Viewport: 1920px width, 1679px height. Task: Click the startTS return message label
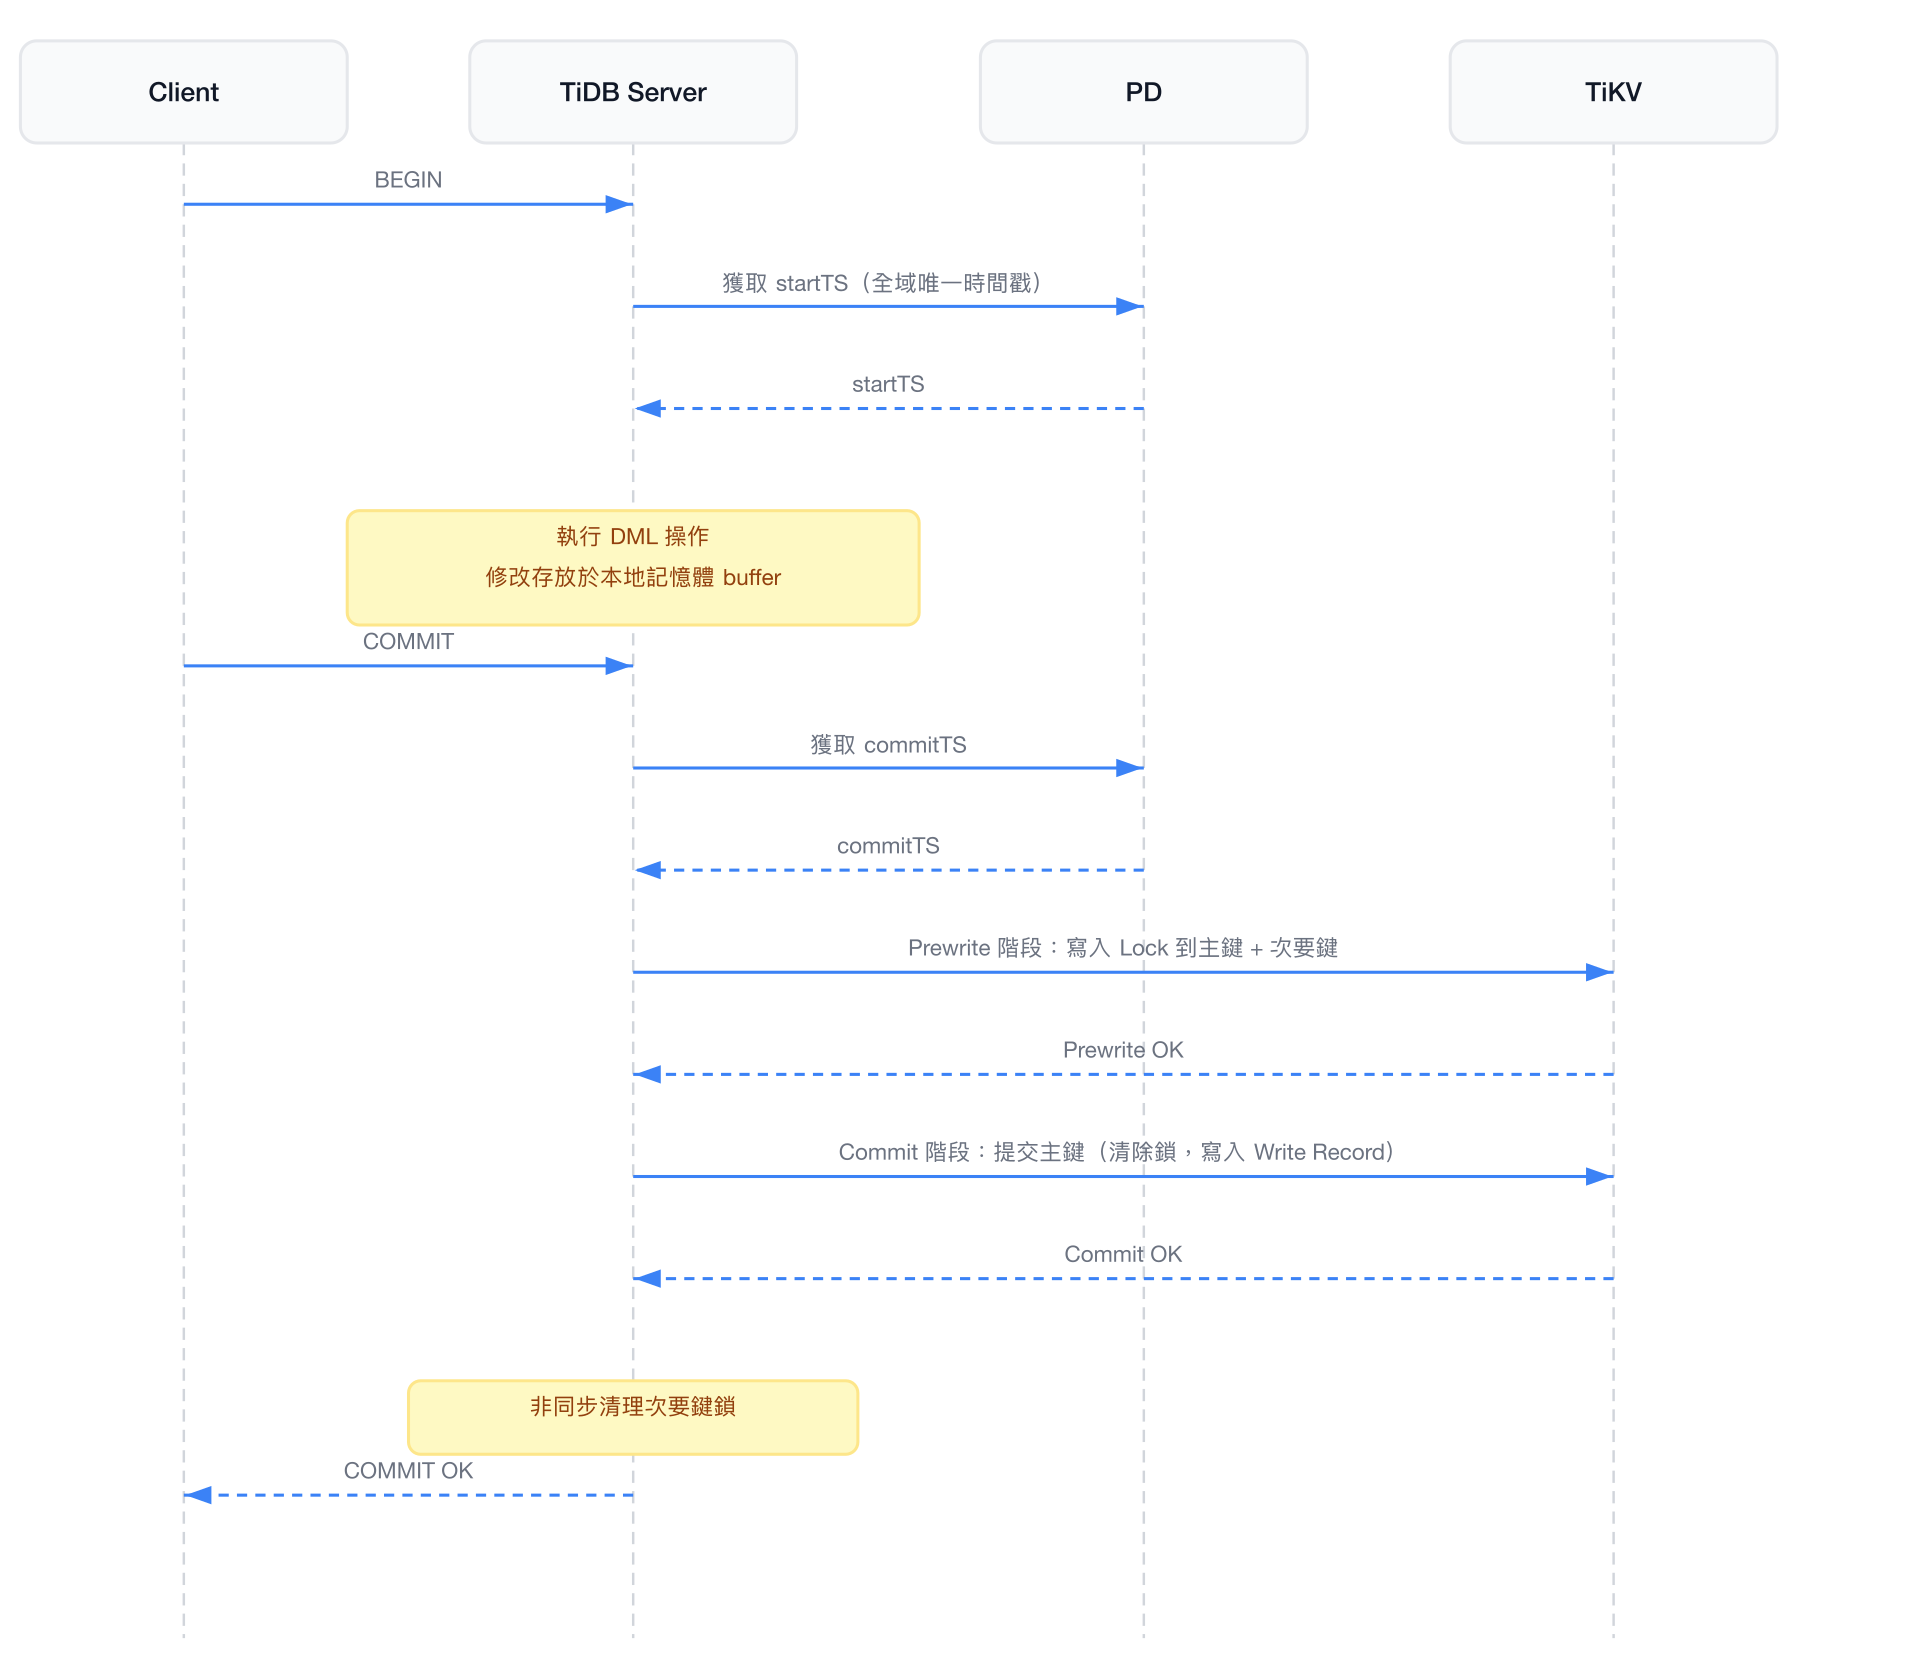pos(888,384)
